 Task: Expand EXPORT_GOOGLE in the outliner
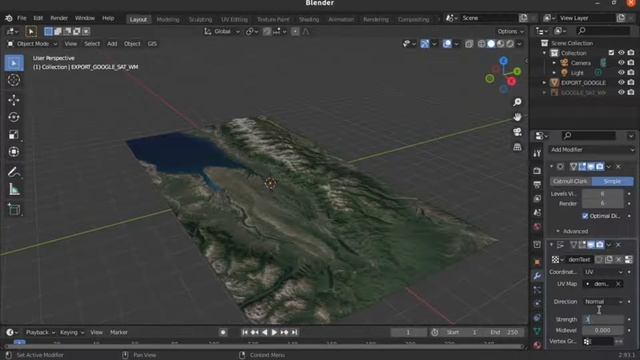coord(544,83)
